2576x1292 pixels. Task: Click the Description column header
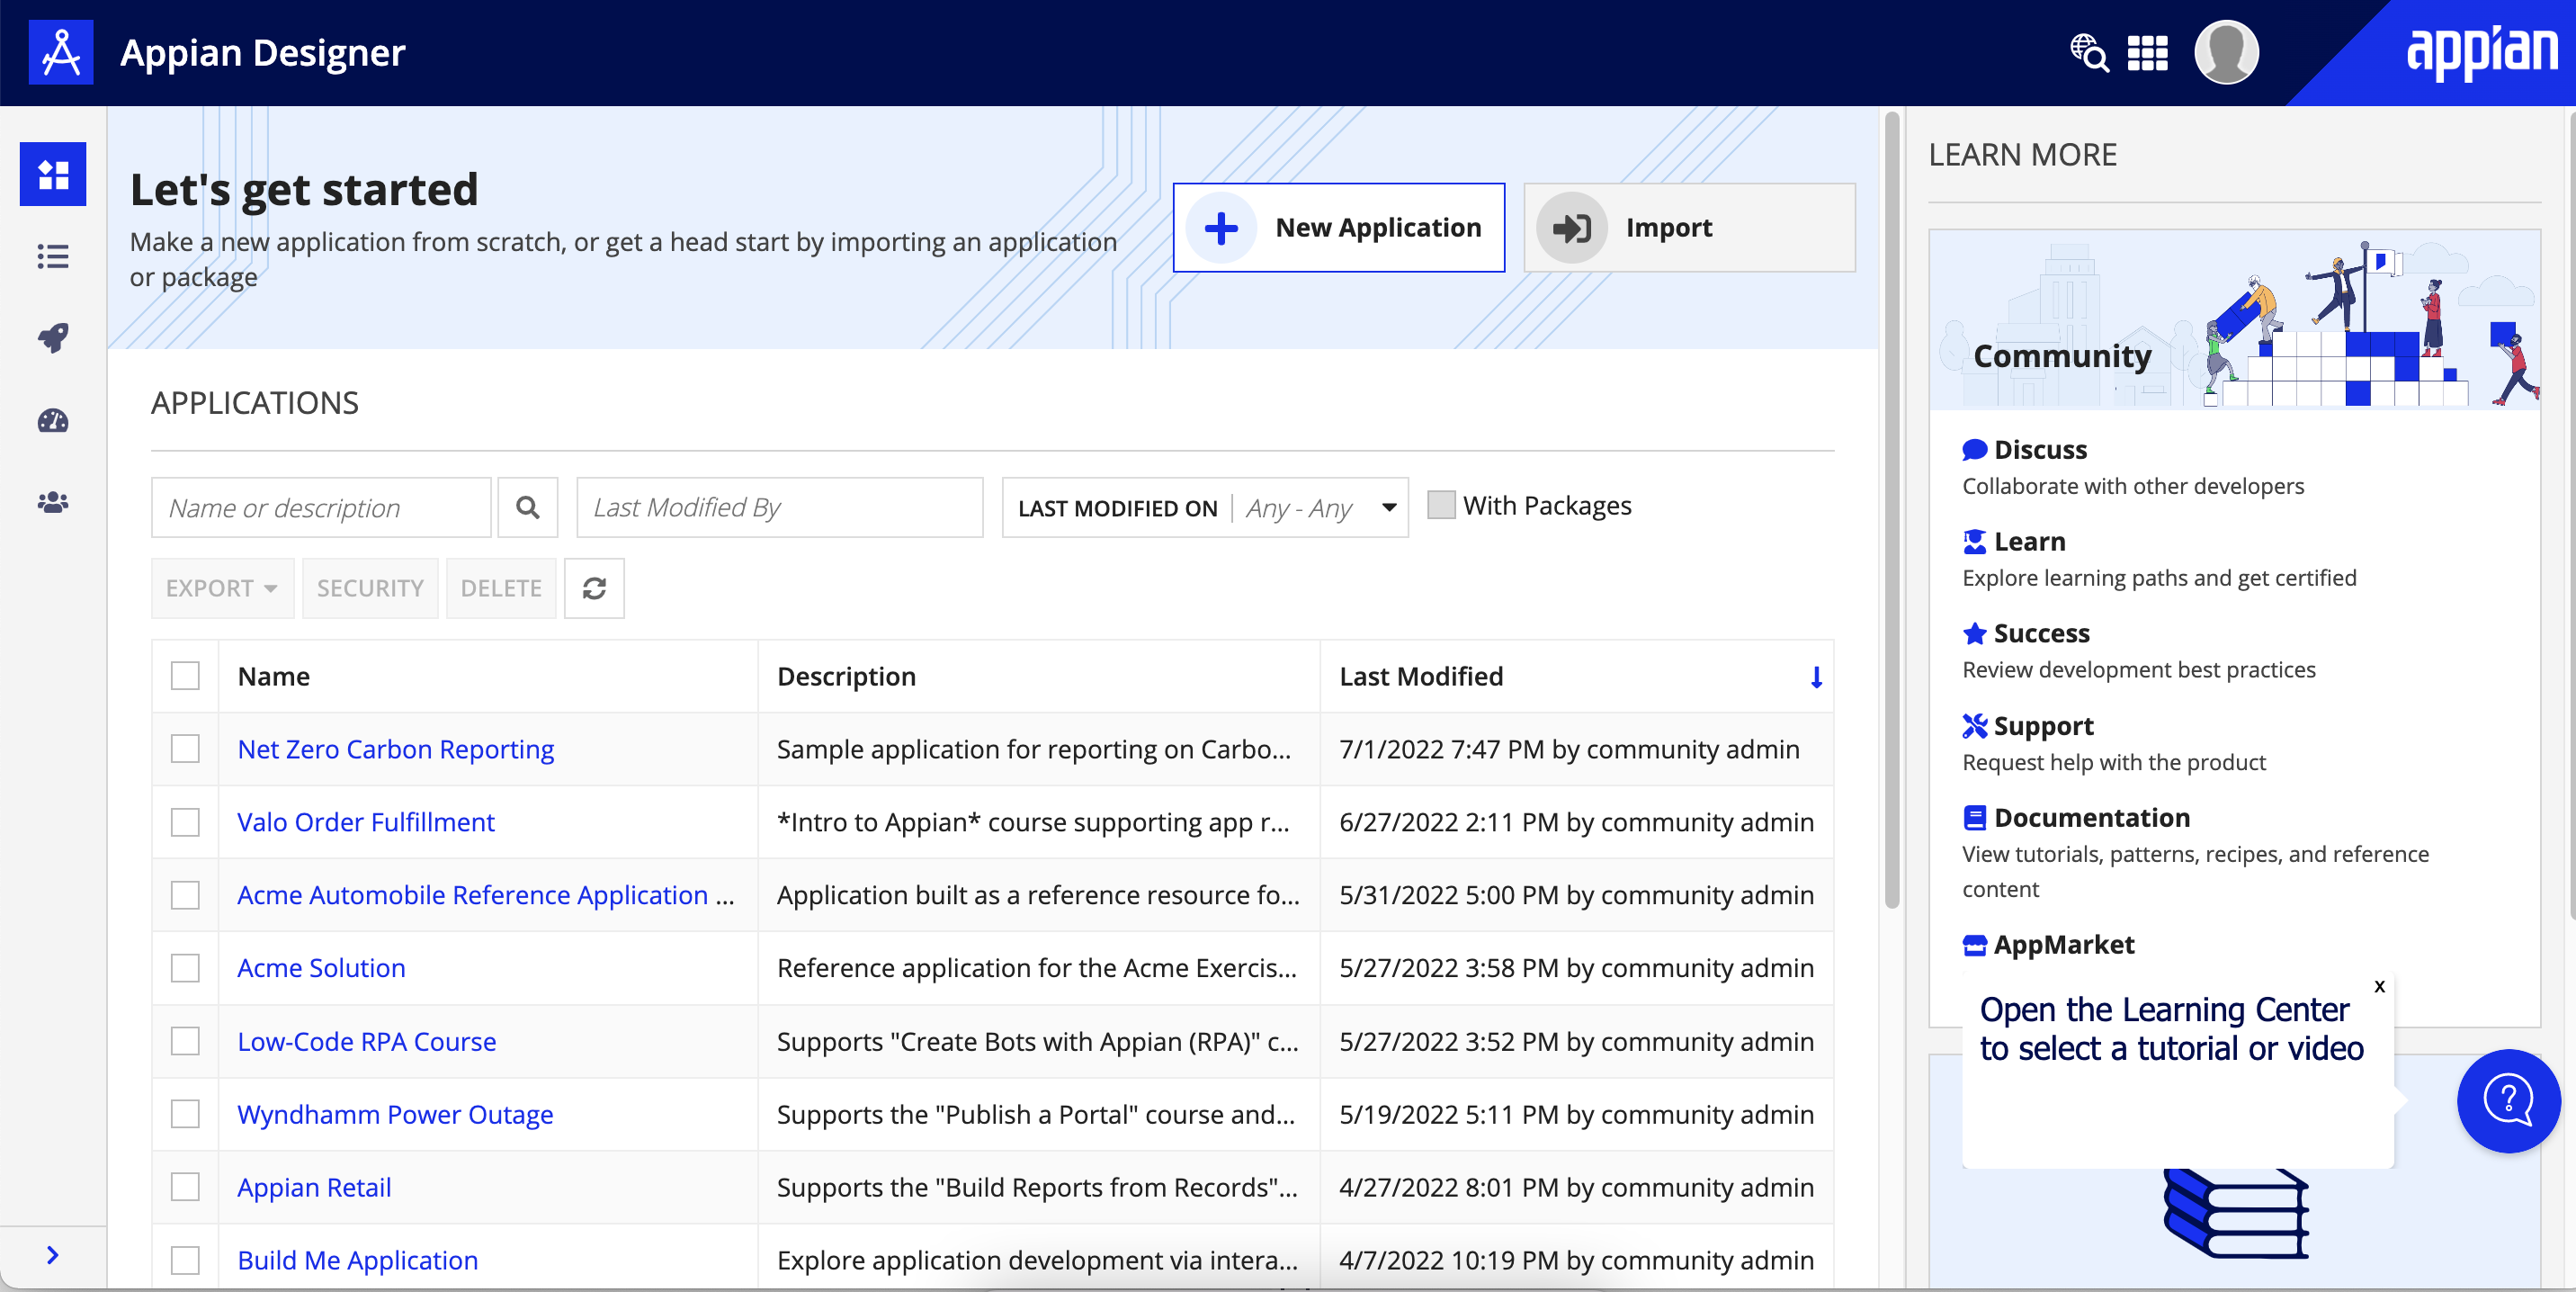[846, 677]
